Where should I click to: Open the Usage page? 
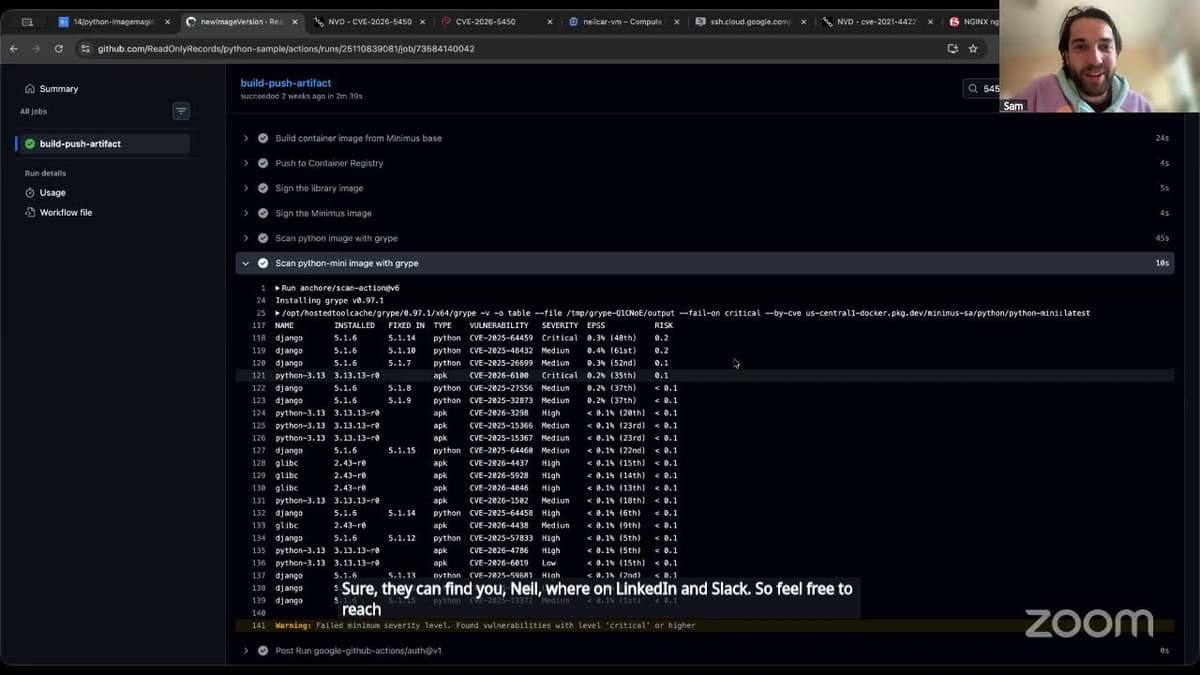point(52,192)
